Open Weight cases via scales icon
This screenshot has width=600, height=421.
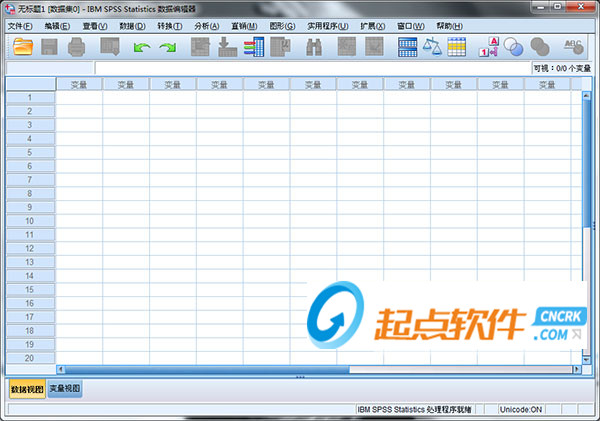[432, 47]
